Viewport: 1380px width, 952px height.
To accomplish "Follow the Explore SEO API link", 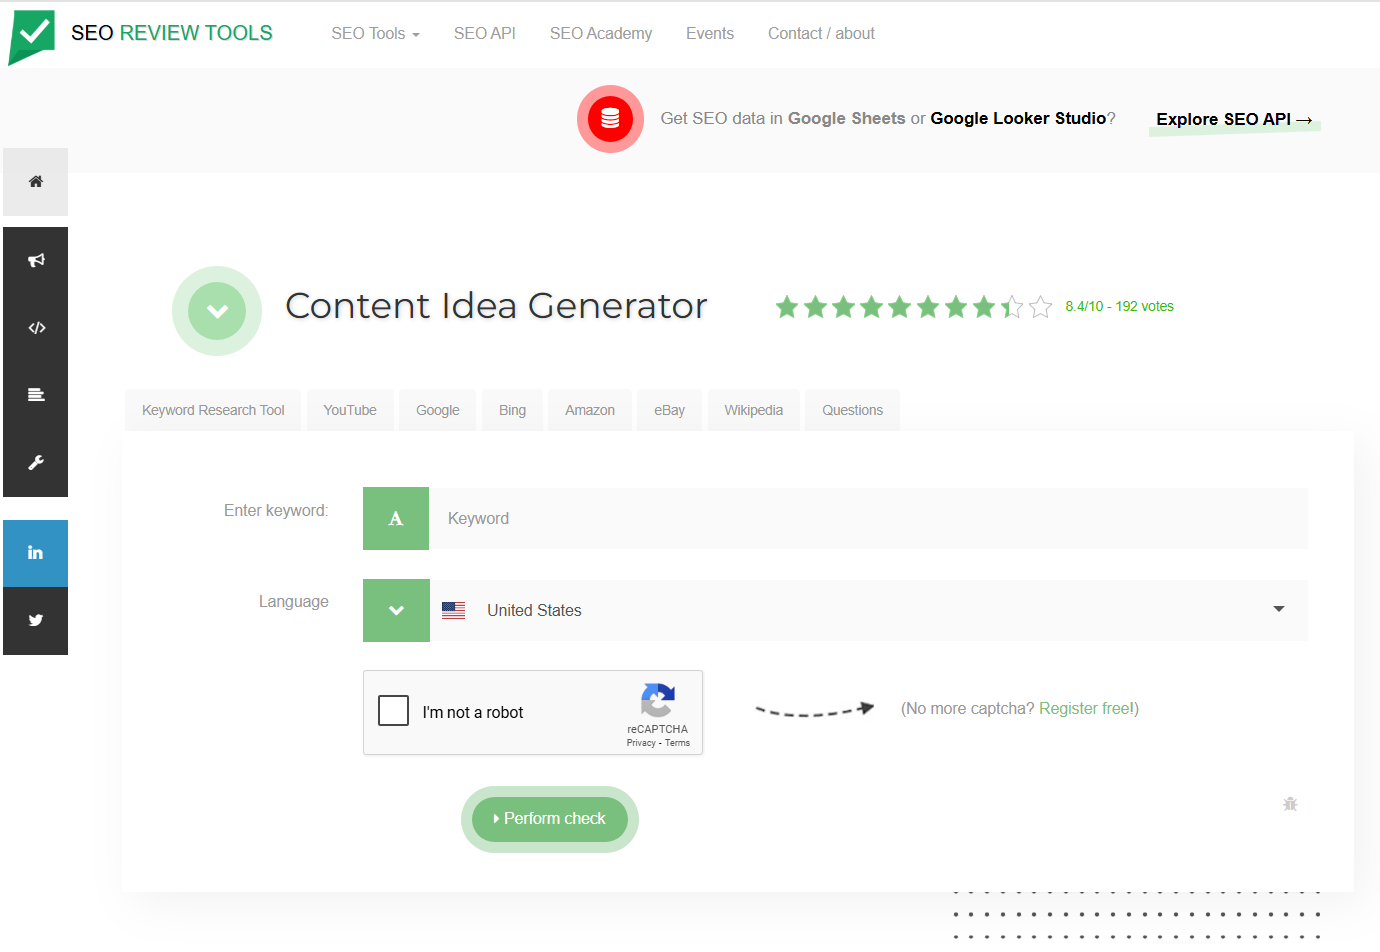I will point(1234,120).
